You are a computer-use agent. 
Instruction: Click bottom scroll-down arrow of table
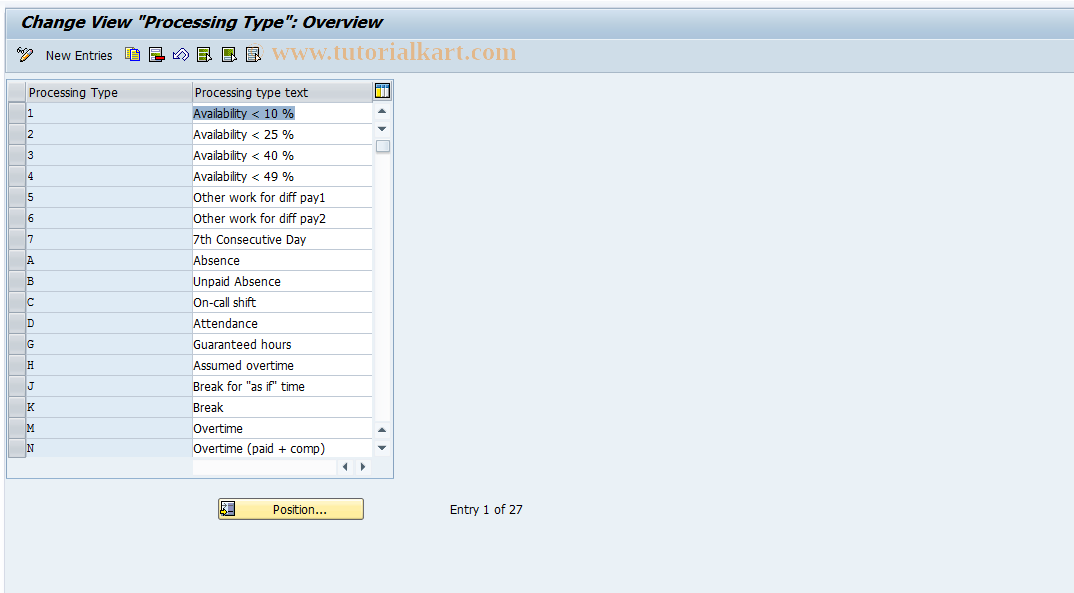[x=382, y=448]
